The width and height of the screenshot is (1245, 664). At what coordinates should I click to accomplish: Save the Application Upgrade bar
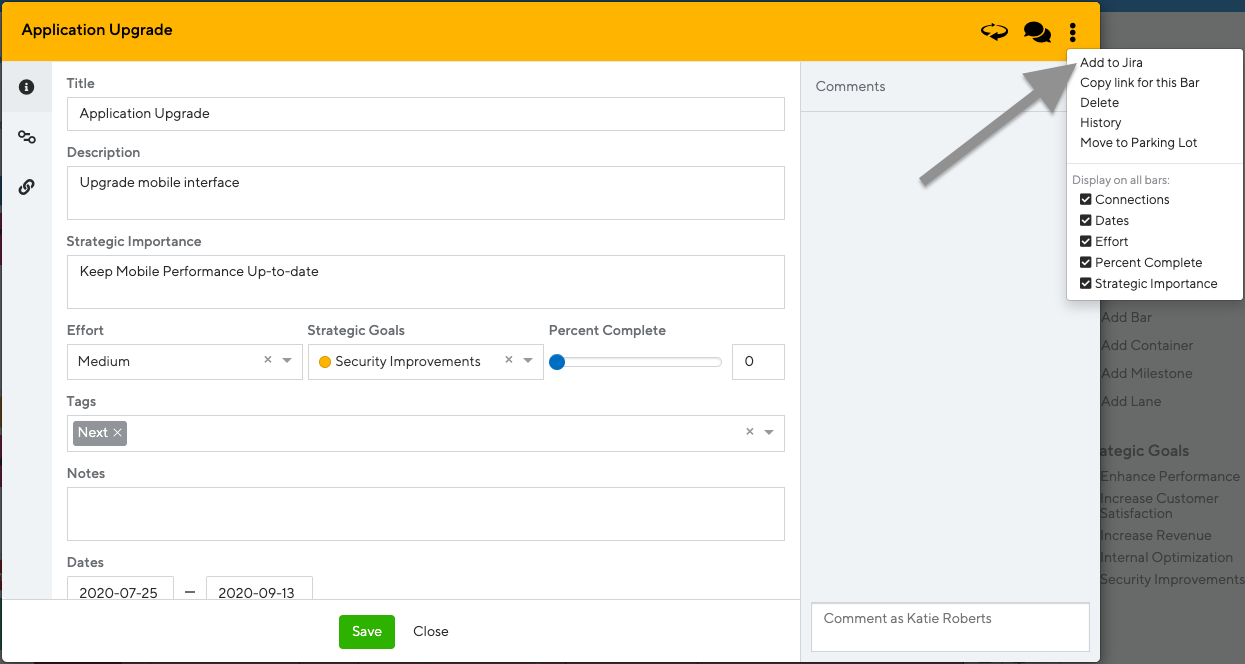[x=366, y=631]
